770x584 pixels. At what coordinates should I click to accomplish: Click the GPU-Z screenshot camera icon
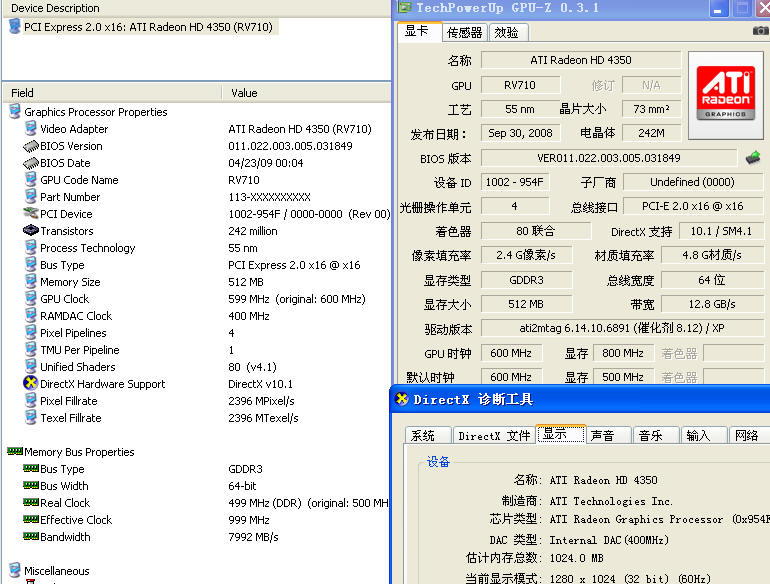(760, 31)
